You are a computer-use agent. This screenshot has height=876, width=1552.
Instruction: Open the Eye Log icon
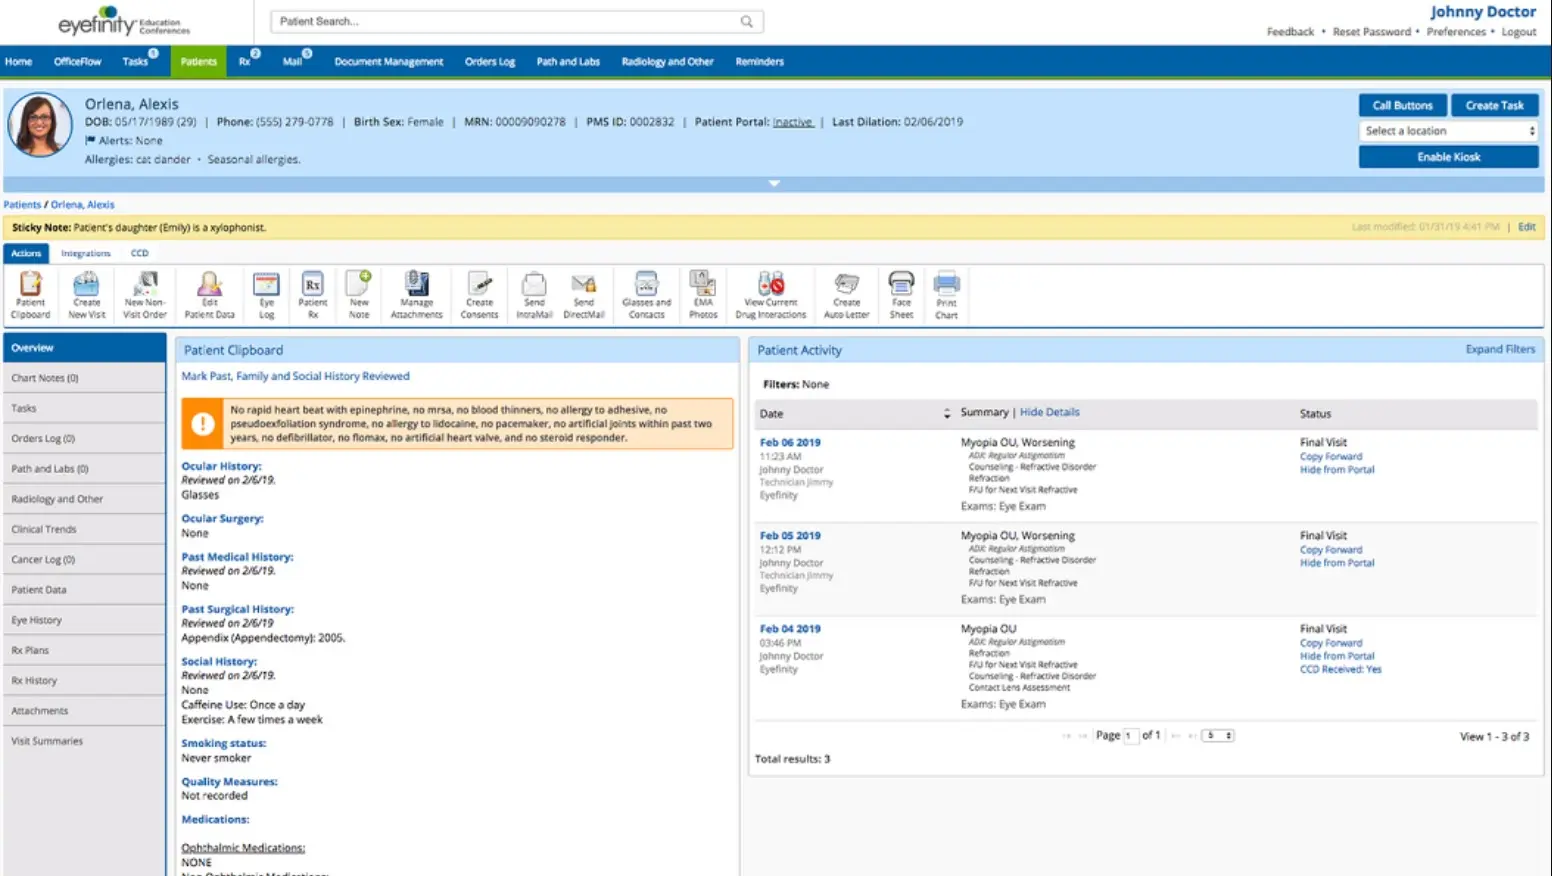pos(265,293)
